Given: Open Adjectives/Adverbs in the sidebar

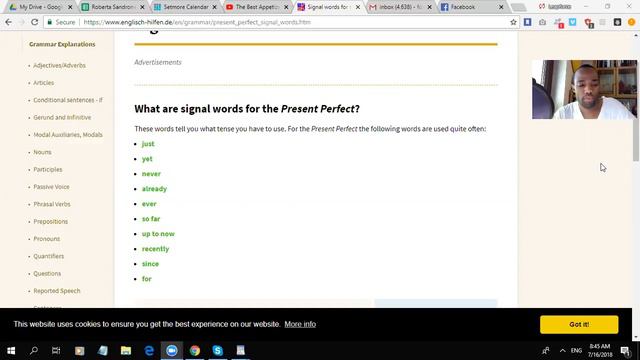Looking at the screenshot, I should [x=59, y=65].
